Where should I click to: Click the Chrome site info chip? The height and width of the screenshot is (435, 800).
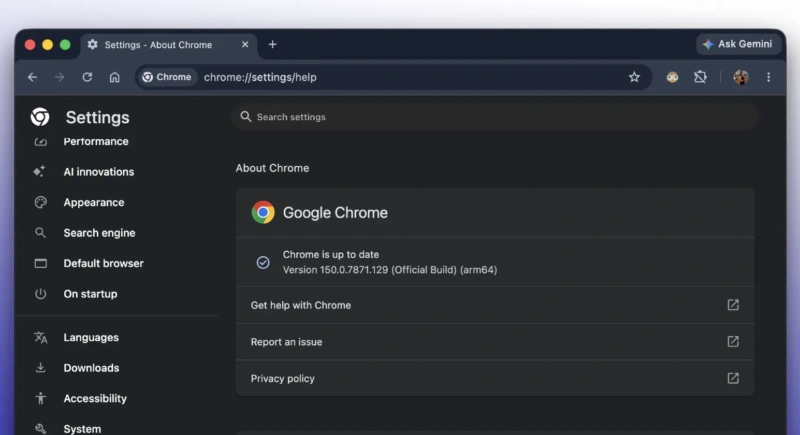point(167,77)
